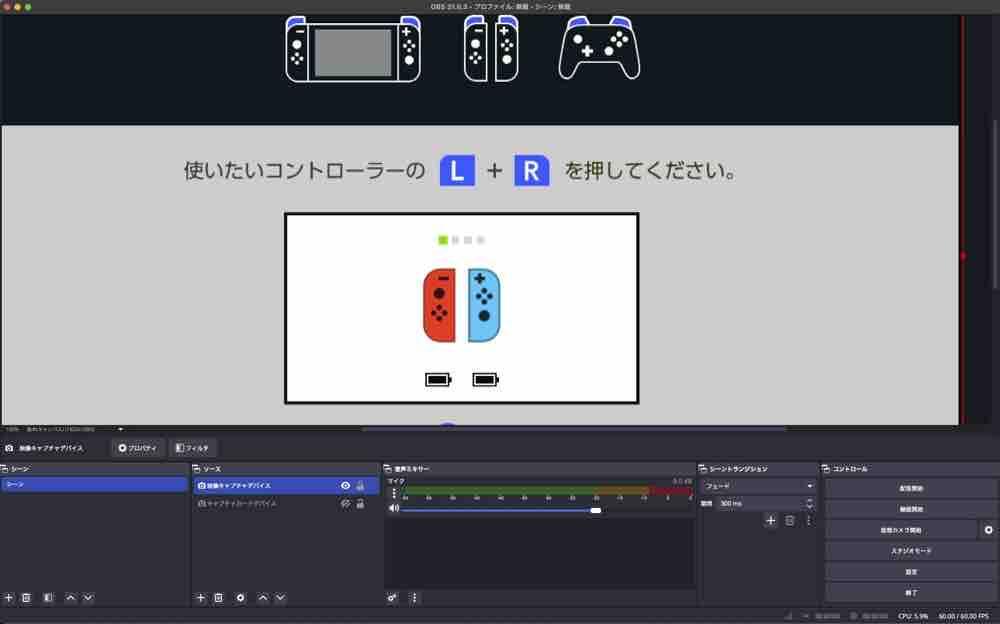1000x624 pixels.
Task: Click the preview horizontal scrollbar
Action: [x=574, y=429]
